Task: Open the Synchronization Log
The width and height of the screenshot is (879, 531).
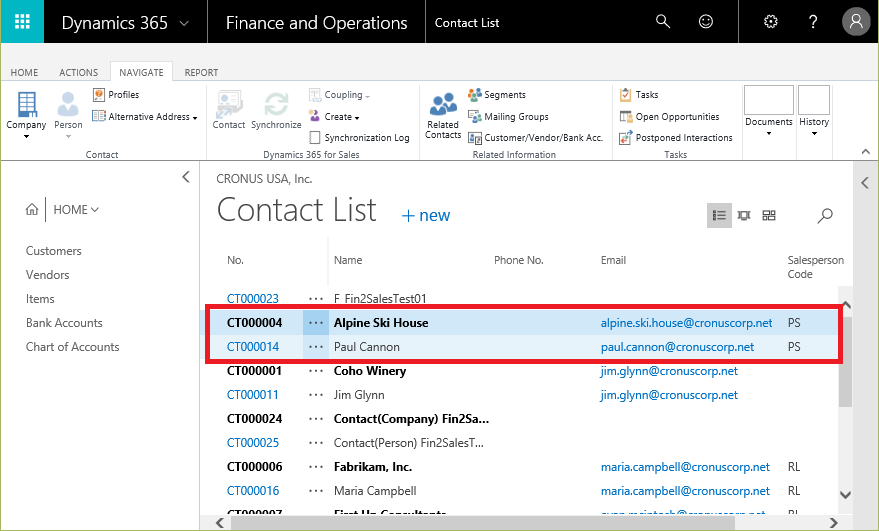Action: 359,137
